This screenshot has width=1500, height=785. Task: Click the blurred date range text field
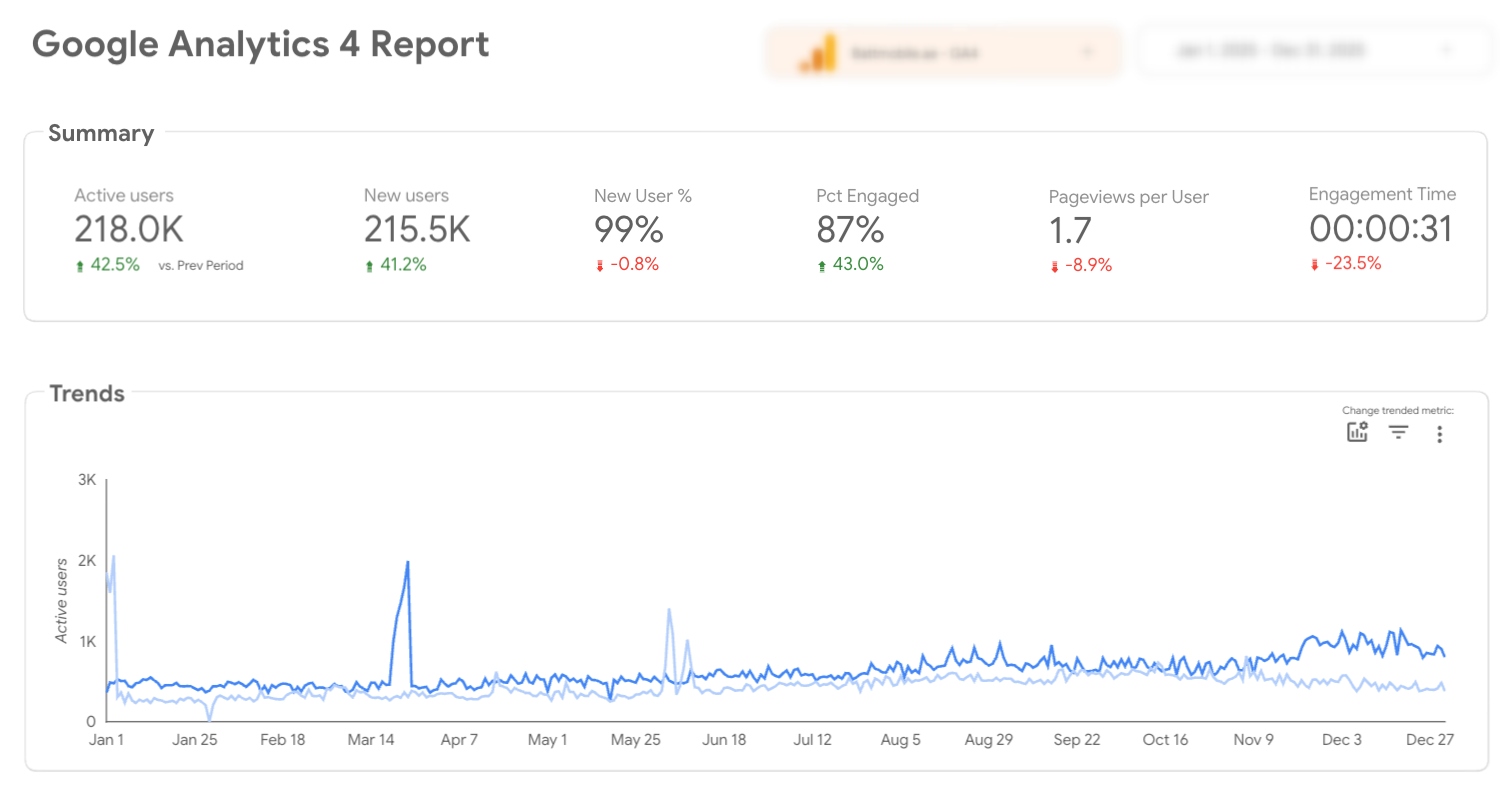1286,50
